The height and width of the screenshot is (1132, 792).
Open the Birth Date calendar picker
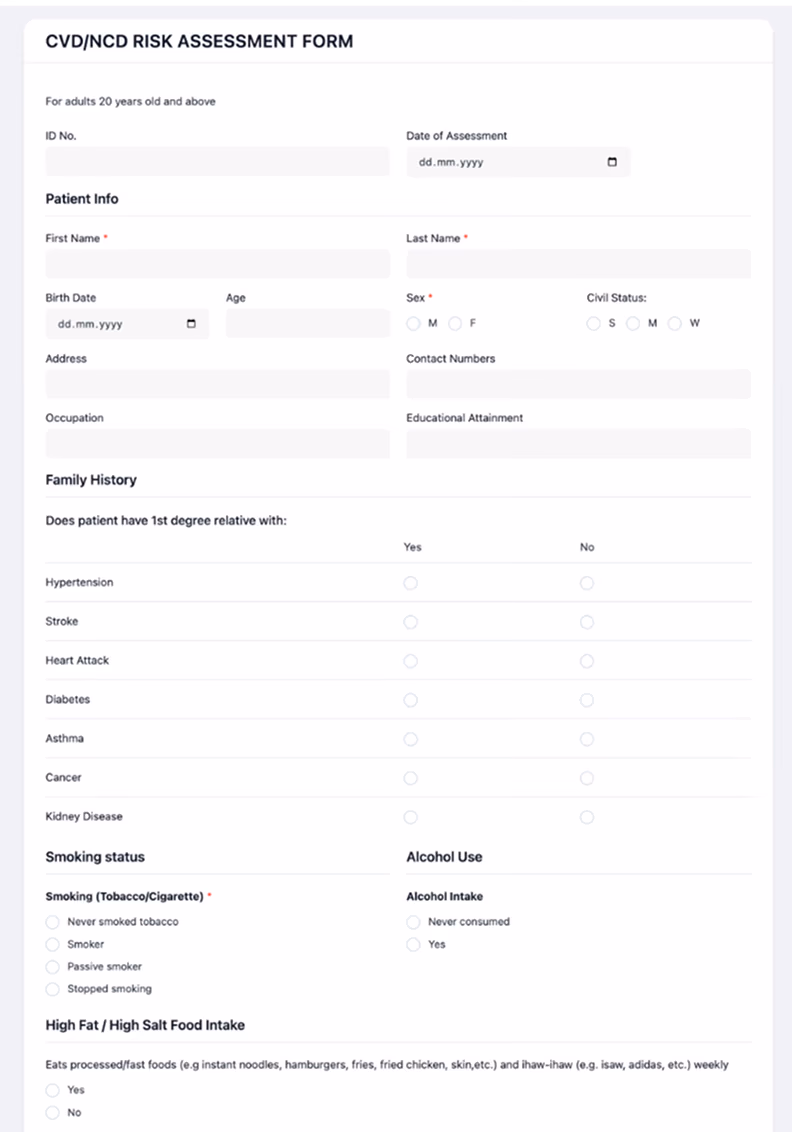click(192, 323)
